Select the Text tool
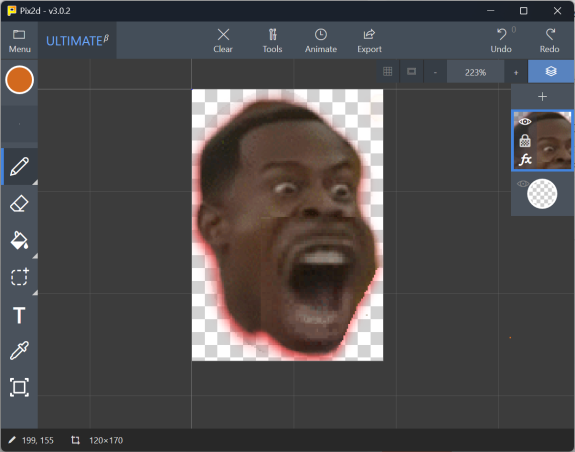This screenshot has height=452, width=575. click(19, 315)
